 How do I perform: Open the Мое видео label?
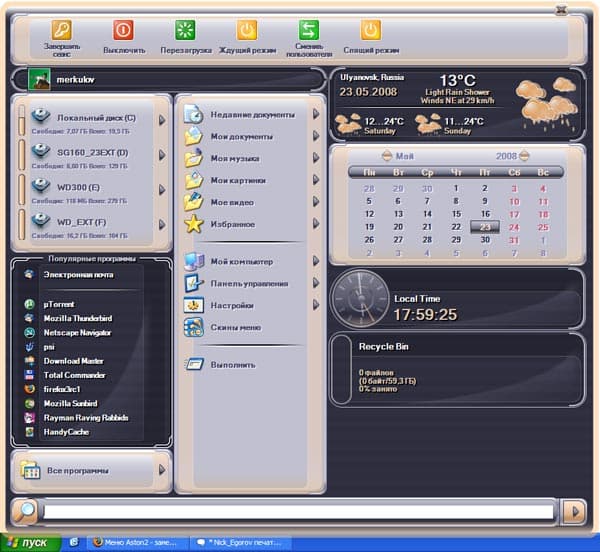[x=232, y=202]
